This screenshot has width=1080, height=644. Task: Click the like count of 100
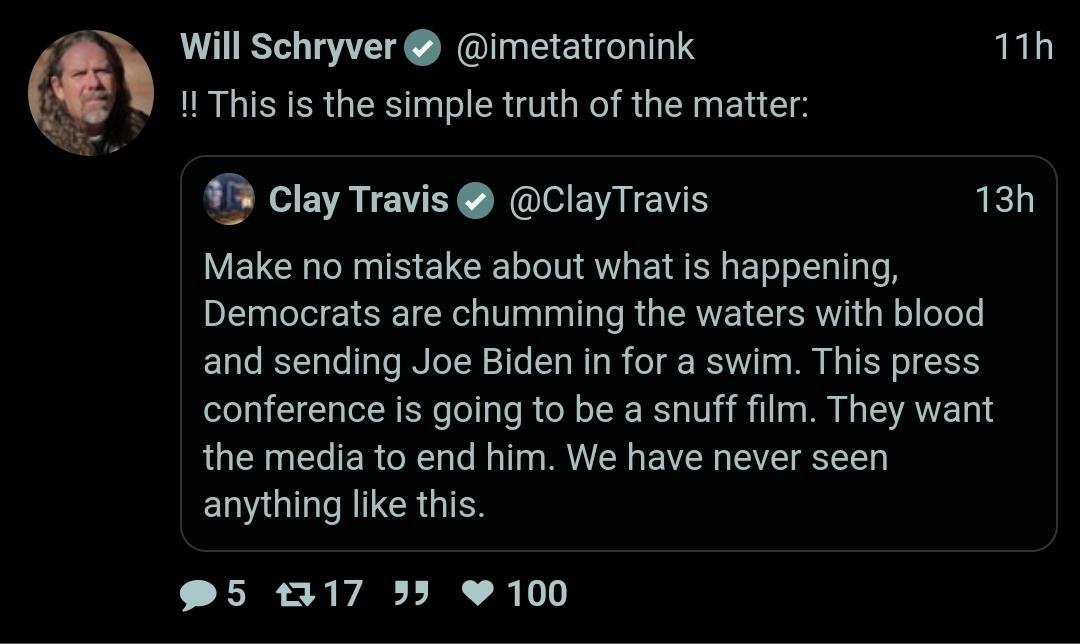pos(537,594)
